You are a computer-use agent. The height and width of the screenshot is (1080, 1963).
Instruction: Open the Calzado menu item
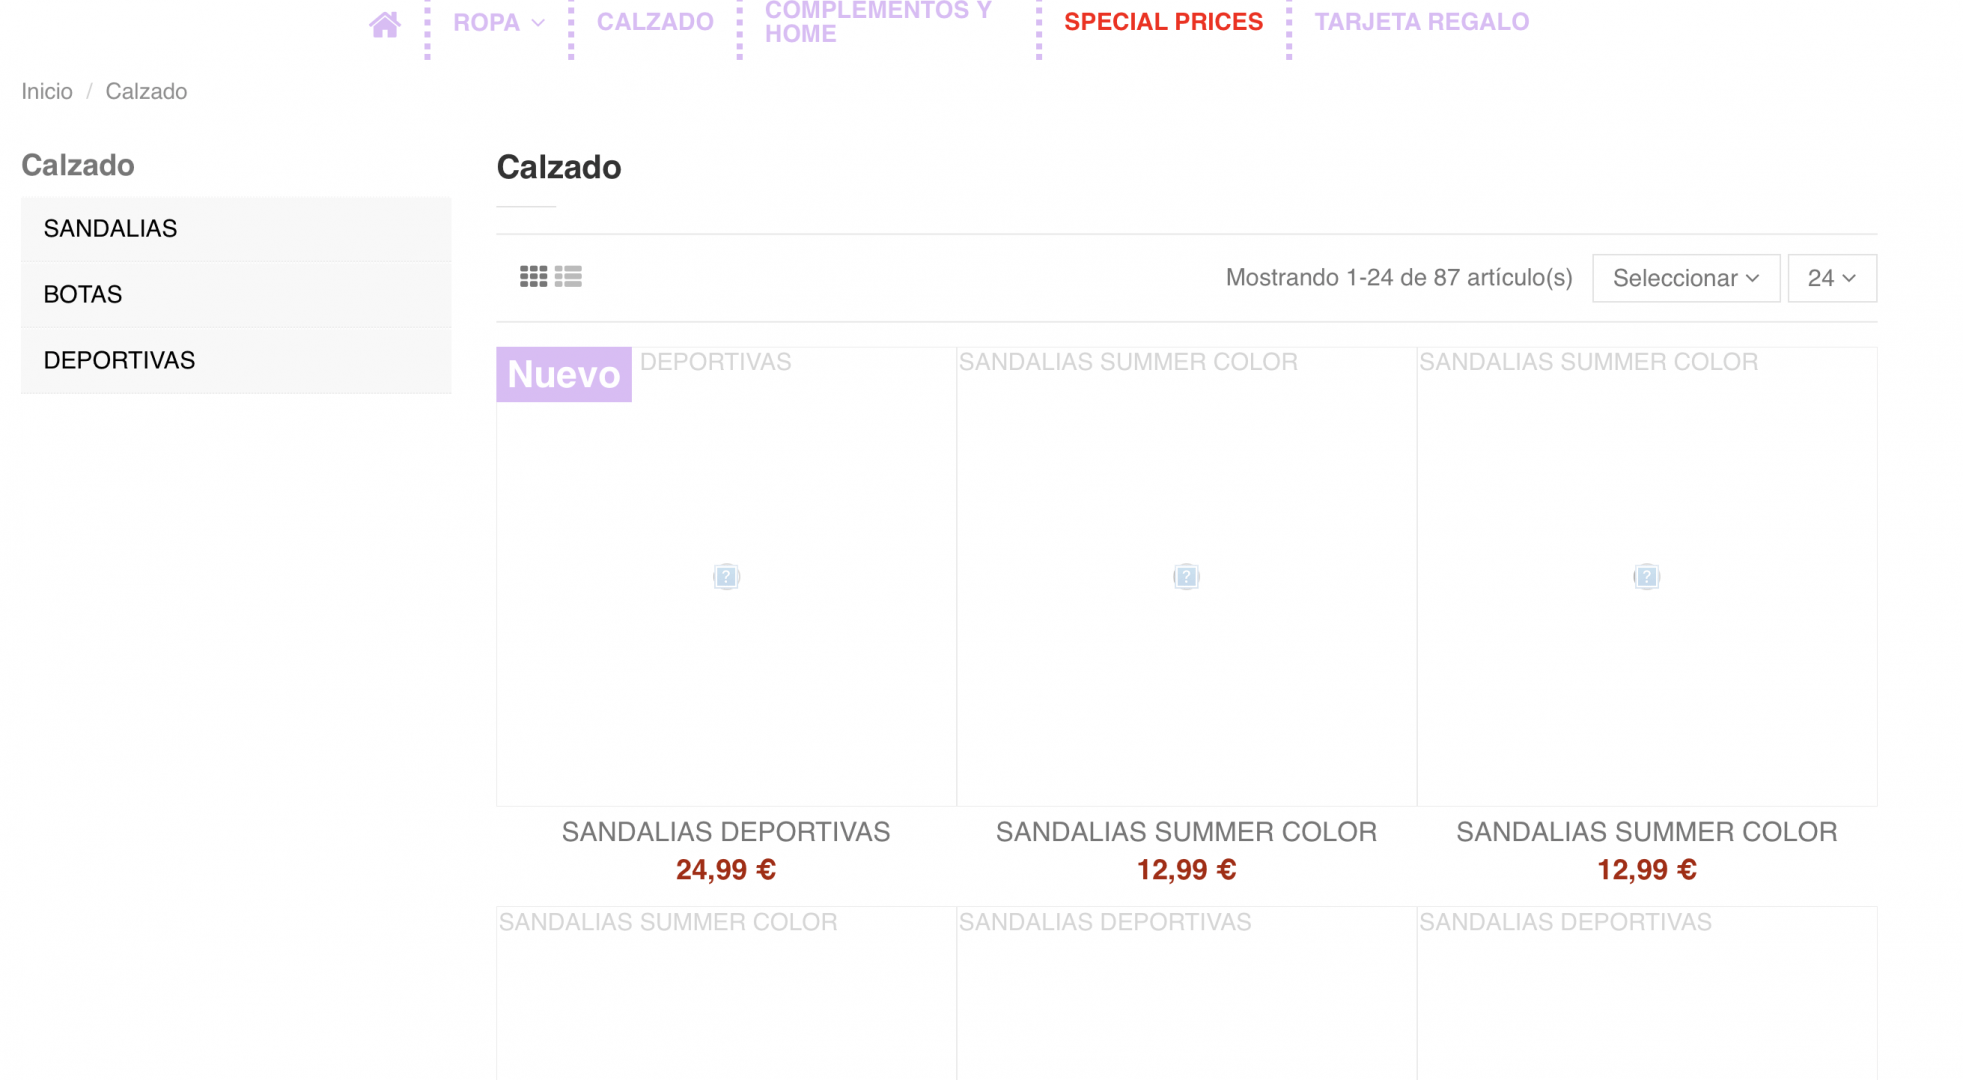click(655, 22)
